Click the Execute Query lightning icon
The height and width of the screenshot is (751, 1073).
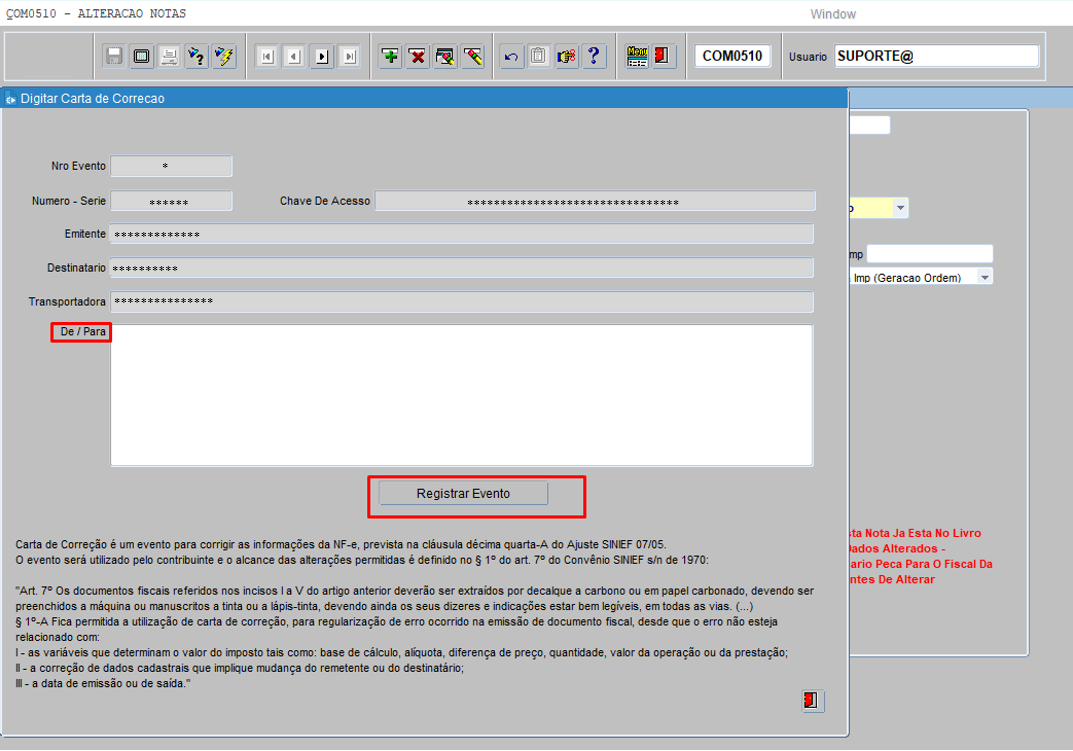click(x=224, y=56)
